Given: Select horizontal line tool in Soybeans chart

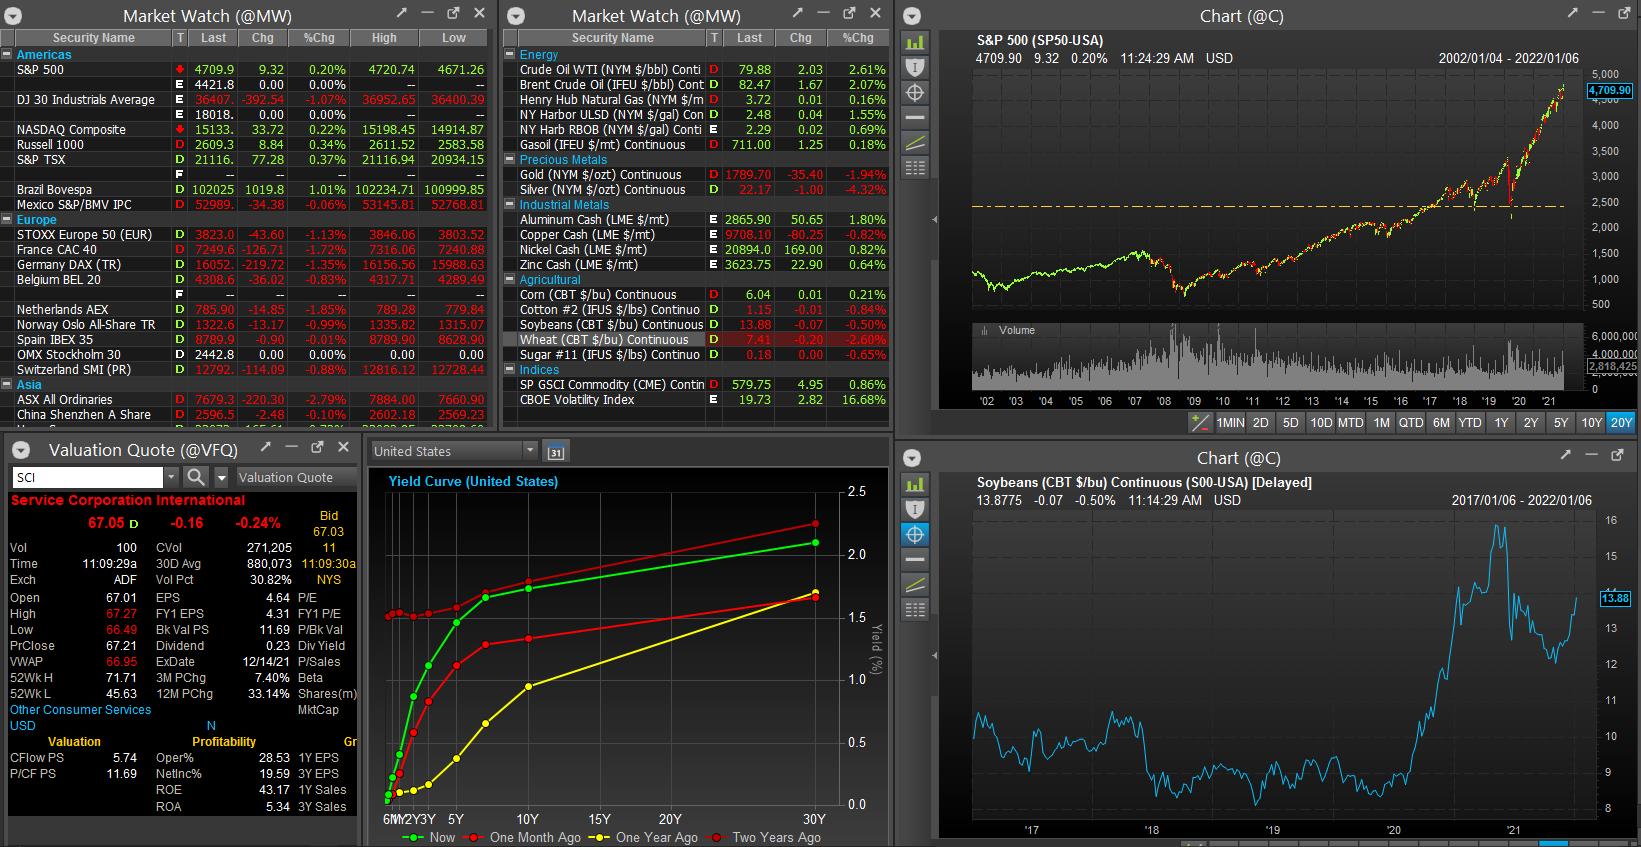Looking at the screenshot, I should pyautogui.click(x=914, y=559).
